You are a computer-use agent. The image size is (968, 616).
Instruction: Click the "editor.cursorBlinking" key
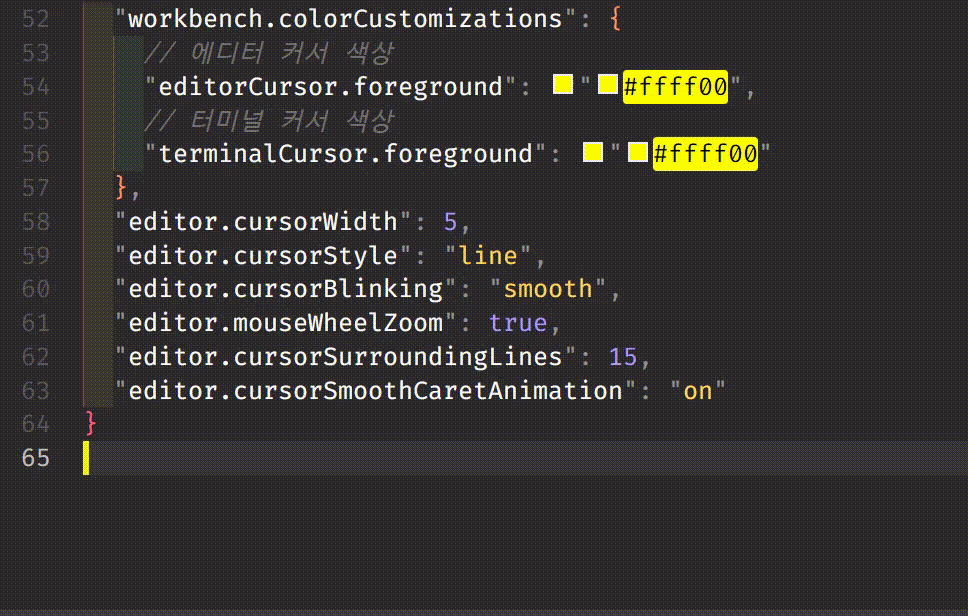285,289
